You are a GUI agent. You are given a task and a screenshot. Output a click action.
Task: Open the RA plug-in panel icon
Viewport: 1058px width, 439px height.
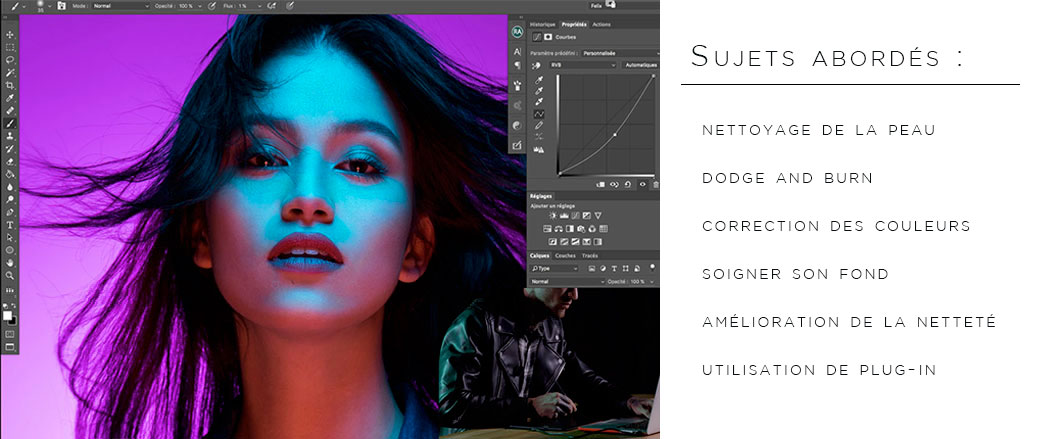pos(518,32)
